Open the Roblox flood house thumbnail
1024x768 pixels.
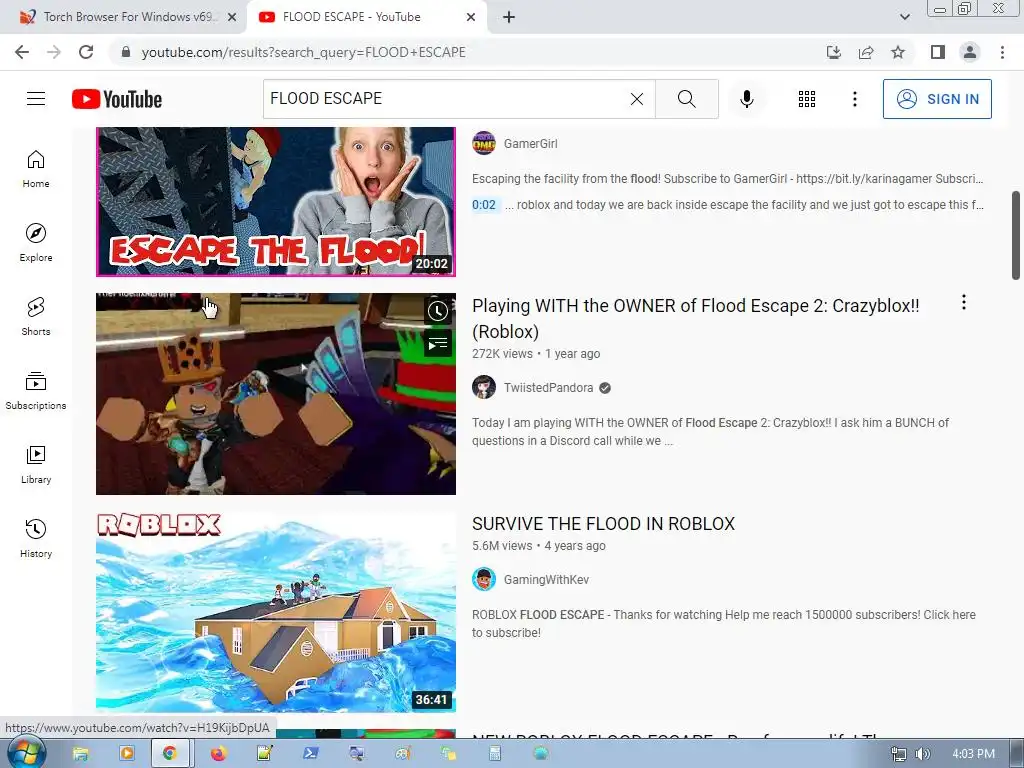coord(276,612)
